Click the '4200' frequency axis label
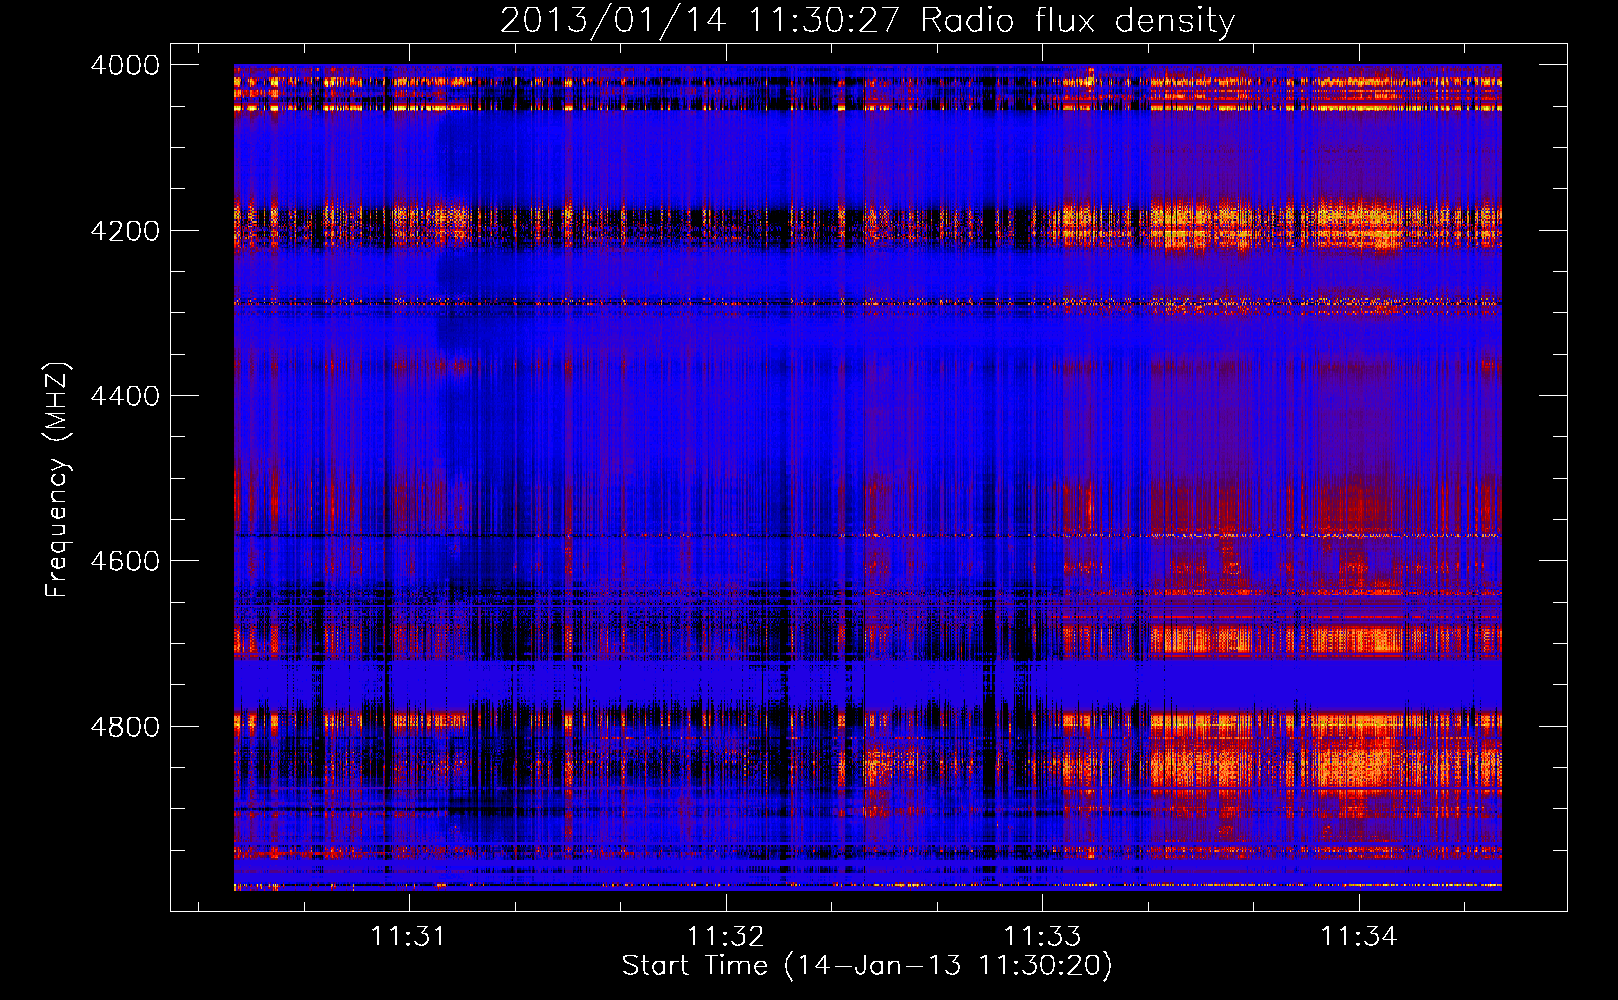 pos(125,231)
